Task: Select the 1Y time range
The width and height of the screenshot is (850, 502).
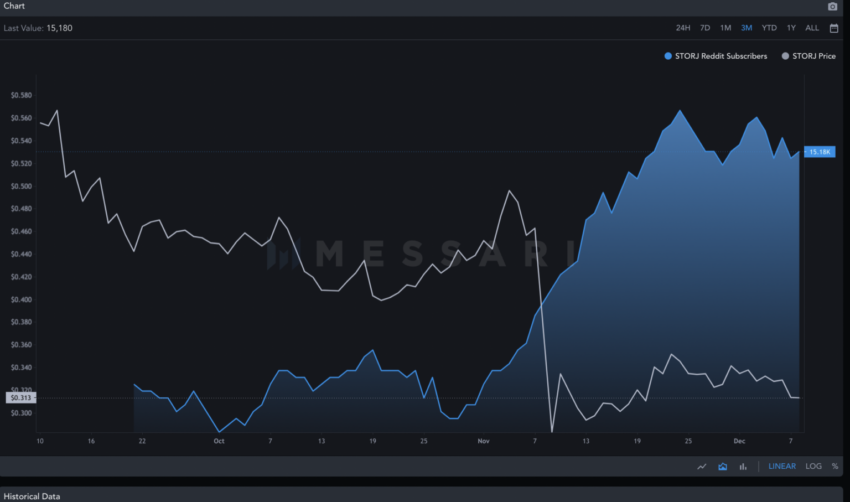Action: [x=791, y=28]
